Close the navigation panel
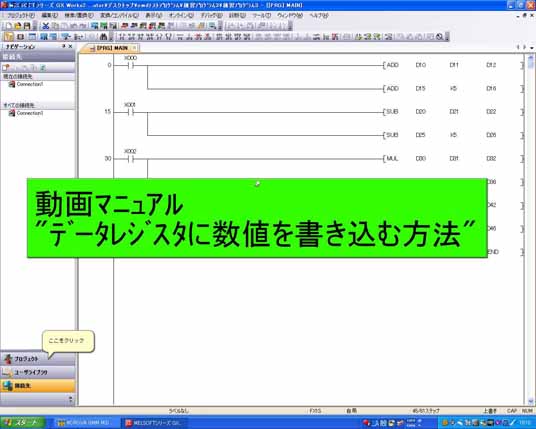 pyautogui.click(x=70, y=46)
